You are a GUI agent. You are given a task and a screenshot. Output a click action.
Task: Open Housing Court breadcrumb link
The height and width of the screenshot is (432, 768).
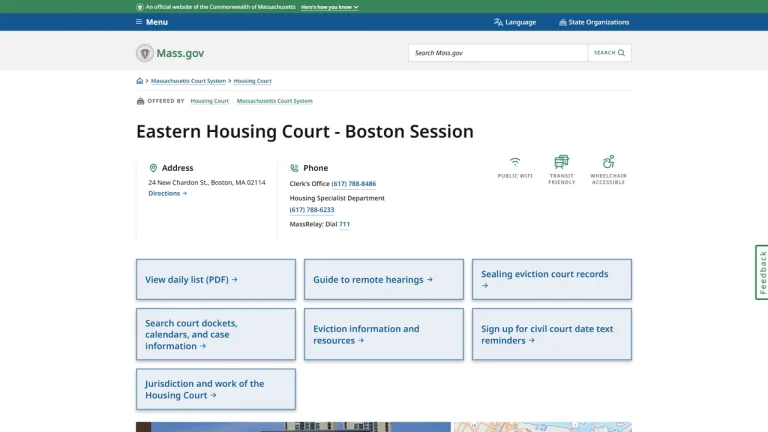[252, 81]
